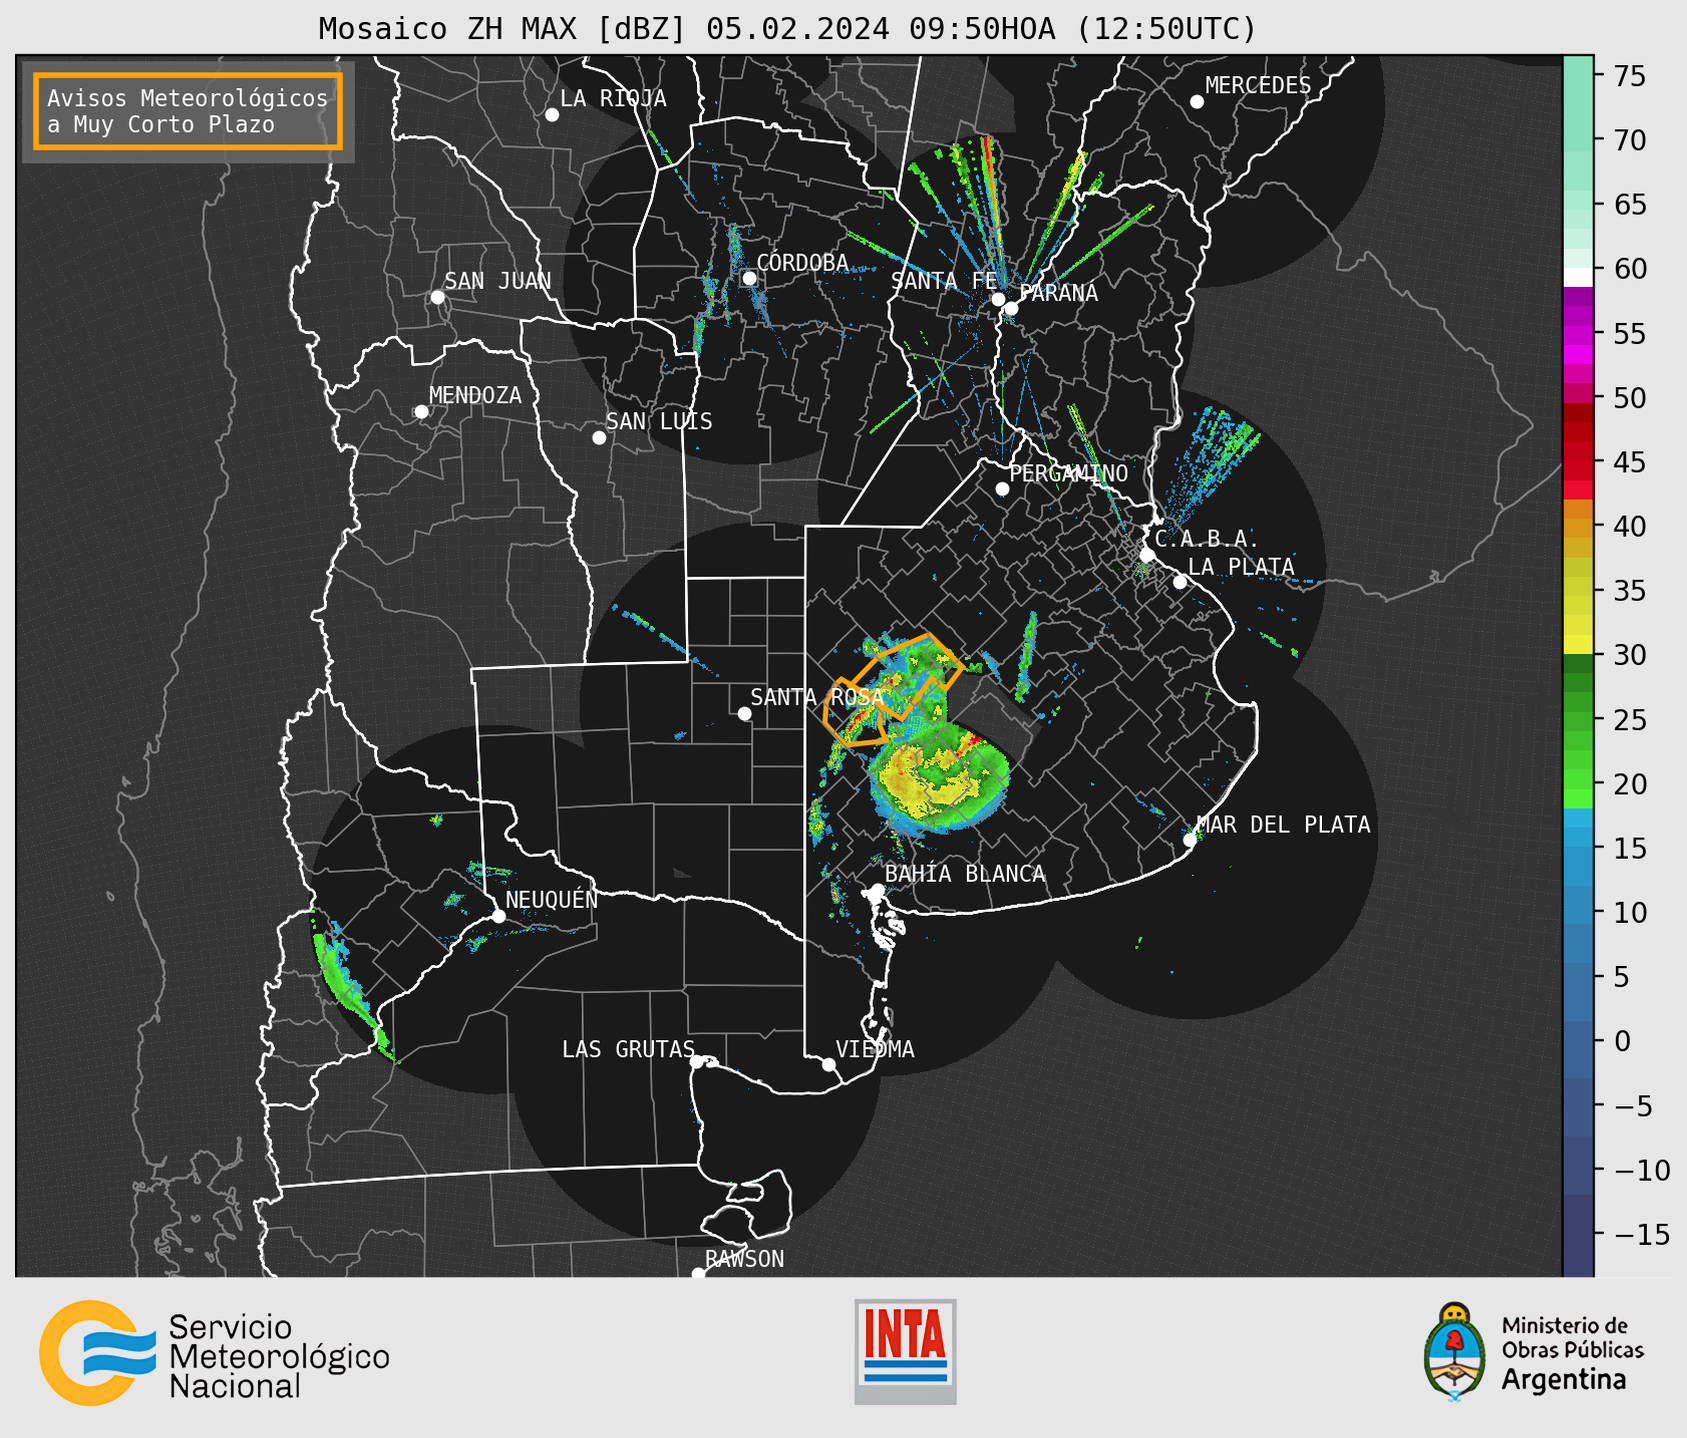Image resolution: width=1687 pixels, height=1438 pixels.
Task: Click the Rawson city dot
Action: click(698, 1274)
